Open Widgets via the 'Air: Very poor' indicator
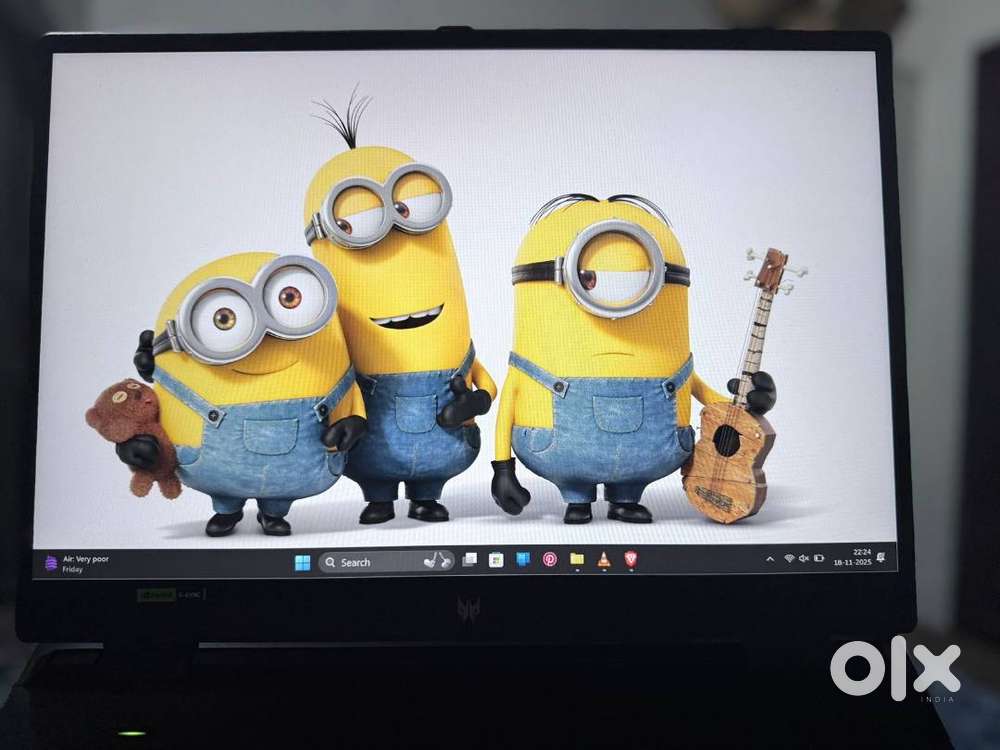 (x=80, y=557)
